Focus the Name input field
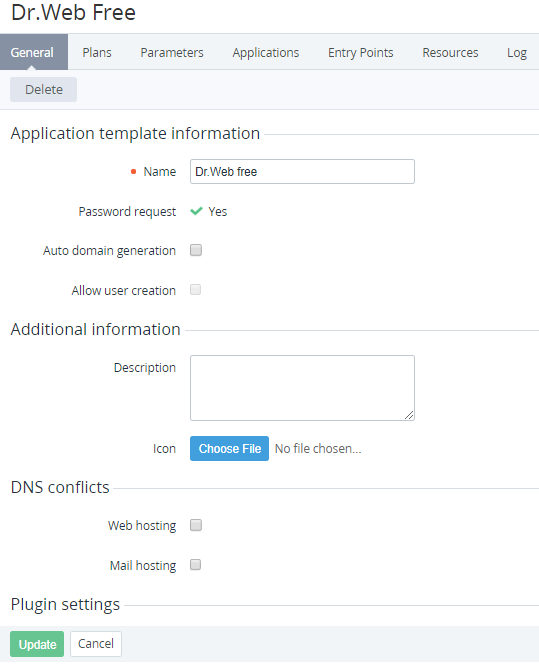The image size is (539, 667). pyautogui.click(x=302, y=171)
